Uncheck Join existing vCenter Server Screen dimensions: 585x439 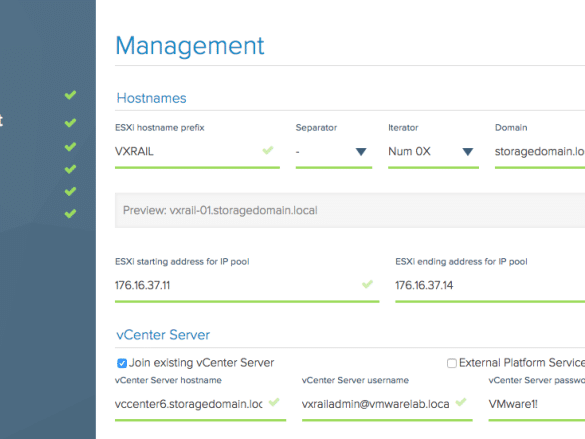(x=122, y=363)
